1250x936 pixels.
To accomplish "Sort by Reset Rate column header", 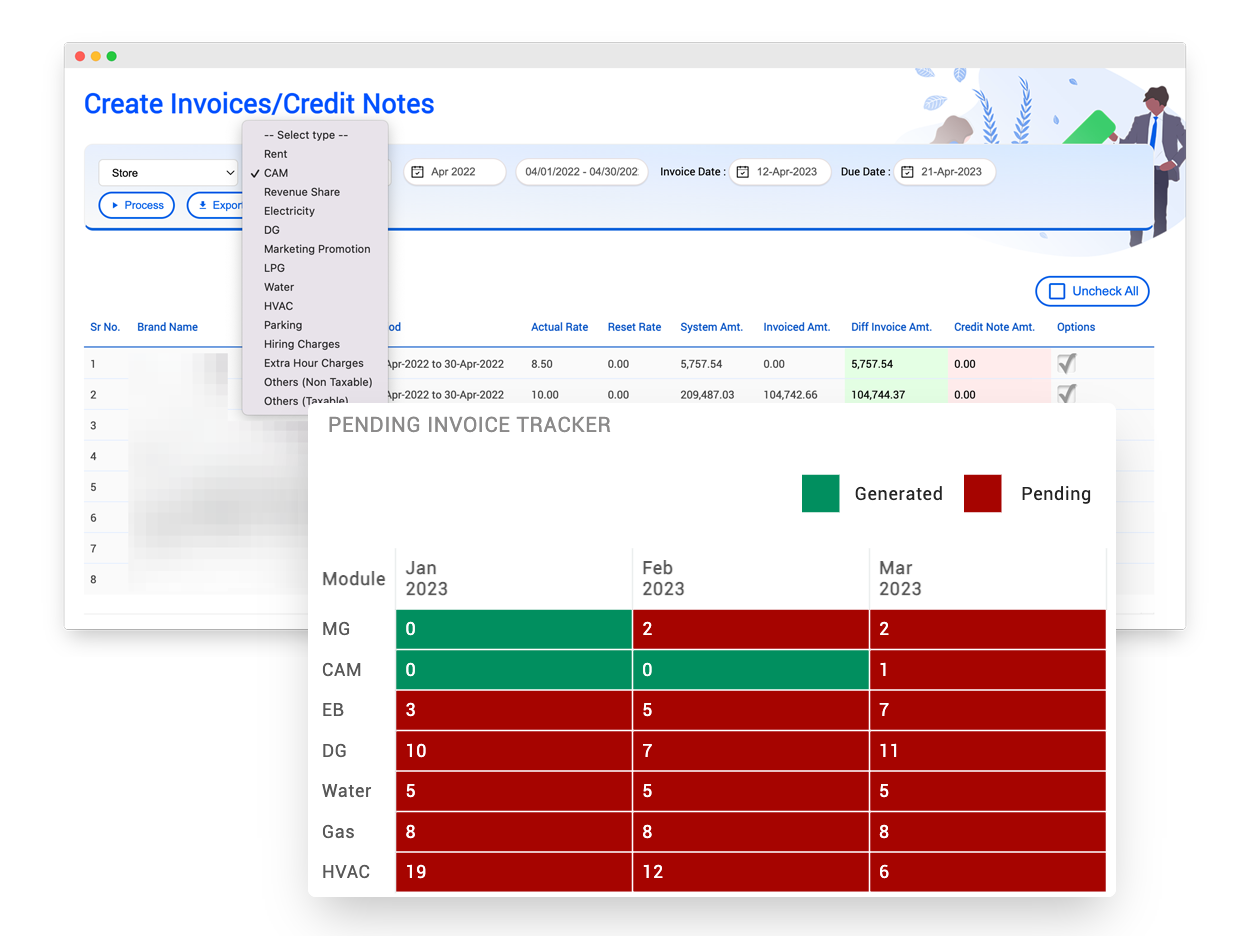I will click(x=634, y=327).
